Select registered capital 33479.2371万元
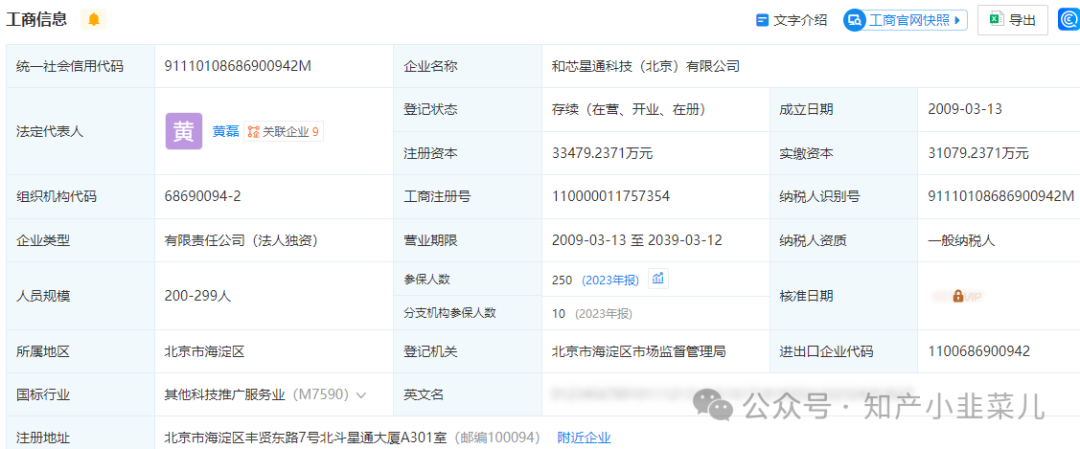 (x=602, y=153)
